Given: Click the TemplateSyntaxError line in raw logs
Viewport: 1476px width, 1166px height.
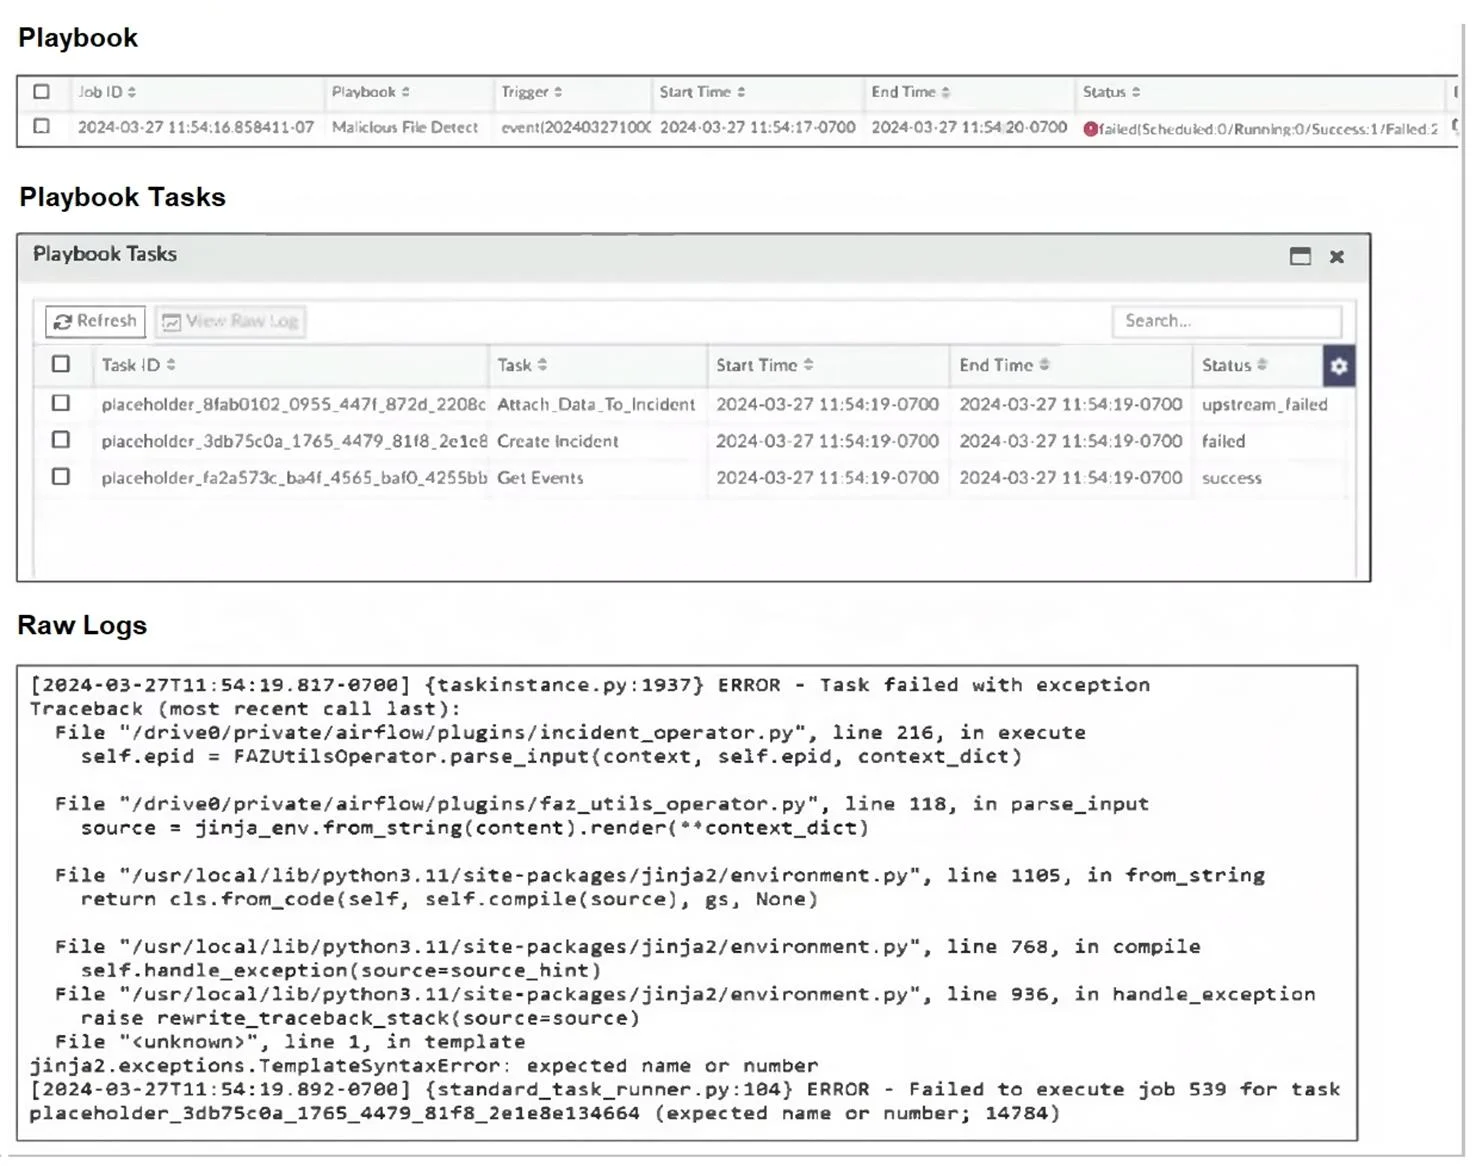Looking at the screenshot, I should tap(424, 1066).
